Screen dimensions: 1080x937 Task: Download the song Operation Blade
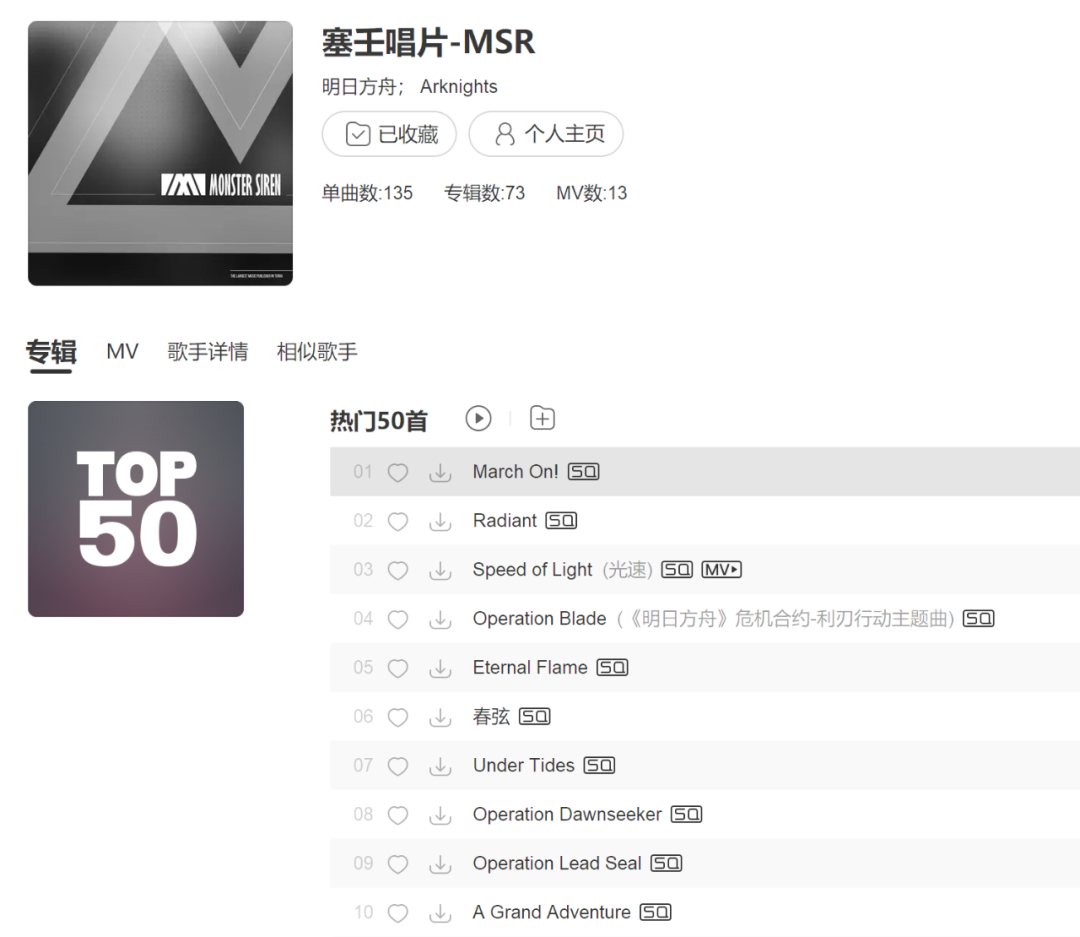440,619
